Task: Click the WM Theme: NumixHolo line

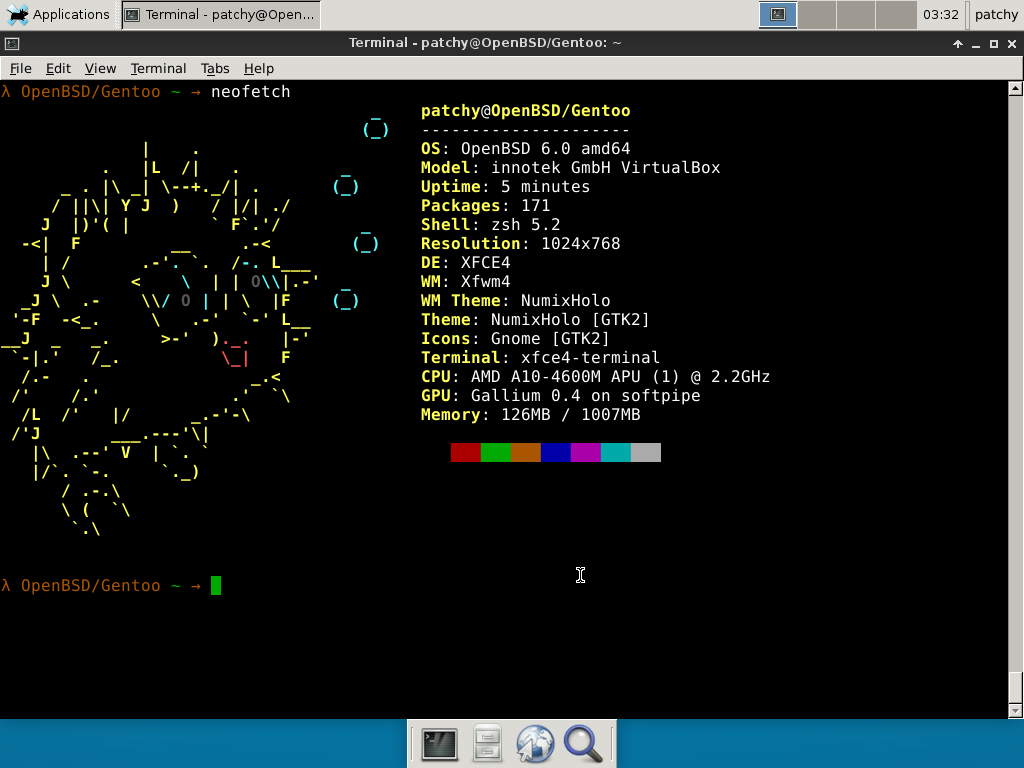Action: point(516,300)
